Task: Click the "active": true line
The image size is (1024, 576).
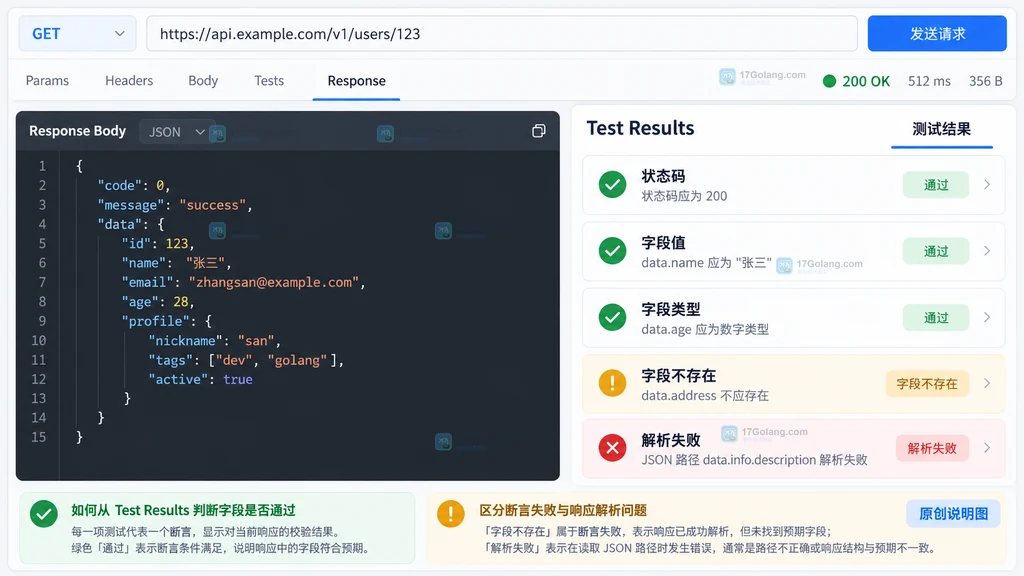Action: point(200,379)
